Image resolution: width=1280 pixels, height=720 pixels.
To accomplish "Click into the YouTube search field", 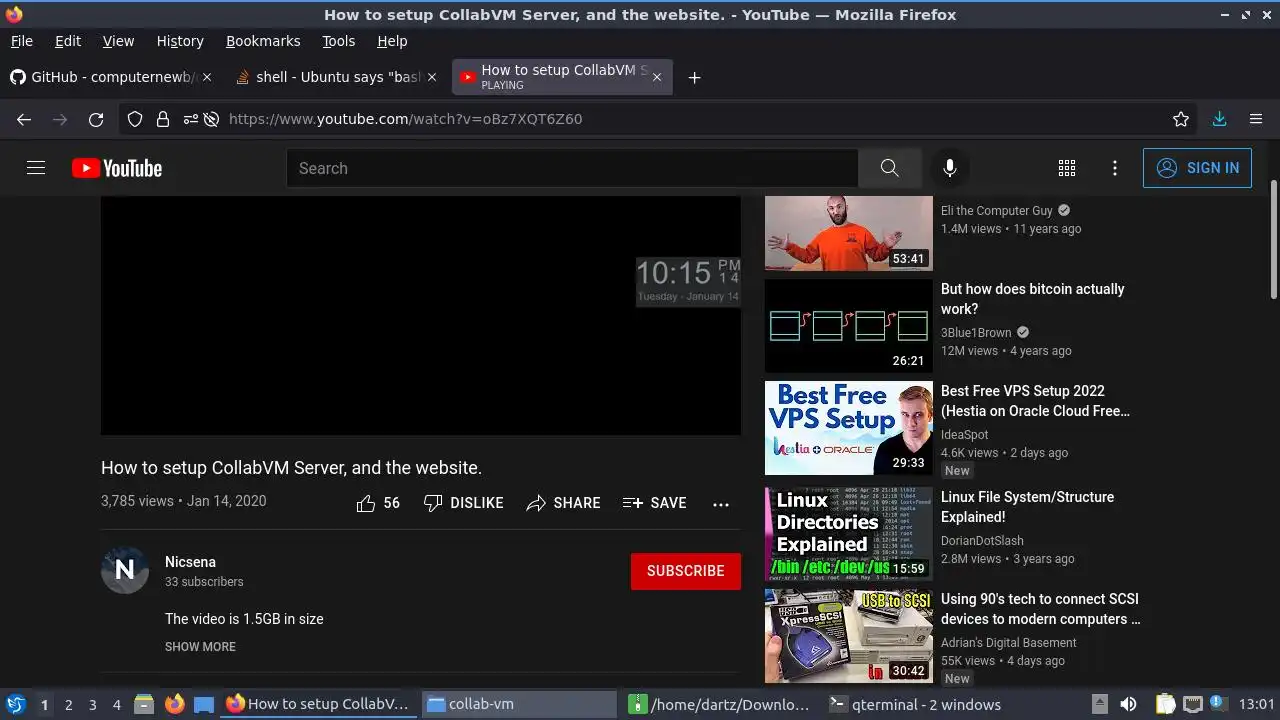I will click(572, 168).
